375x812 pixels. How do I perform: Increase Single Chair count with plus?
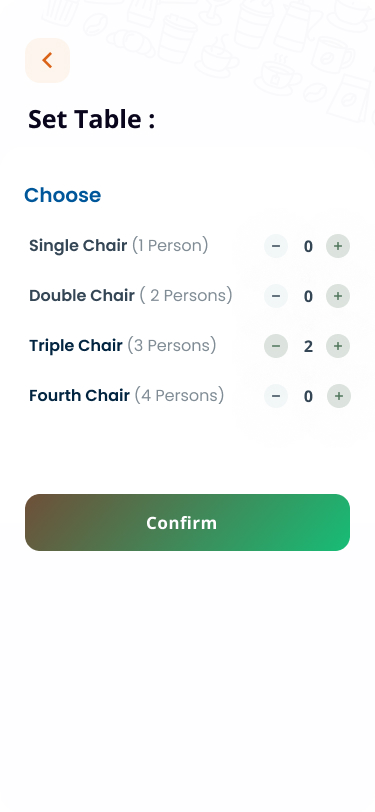(338, 246)
